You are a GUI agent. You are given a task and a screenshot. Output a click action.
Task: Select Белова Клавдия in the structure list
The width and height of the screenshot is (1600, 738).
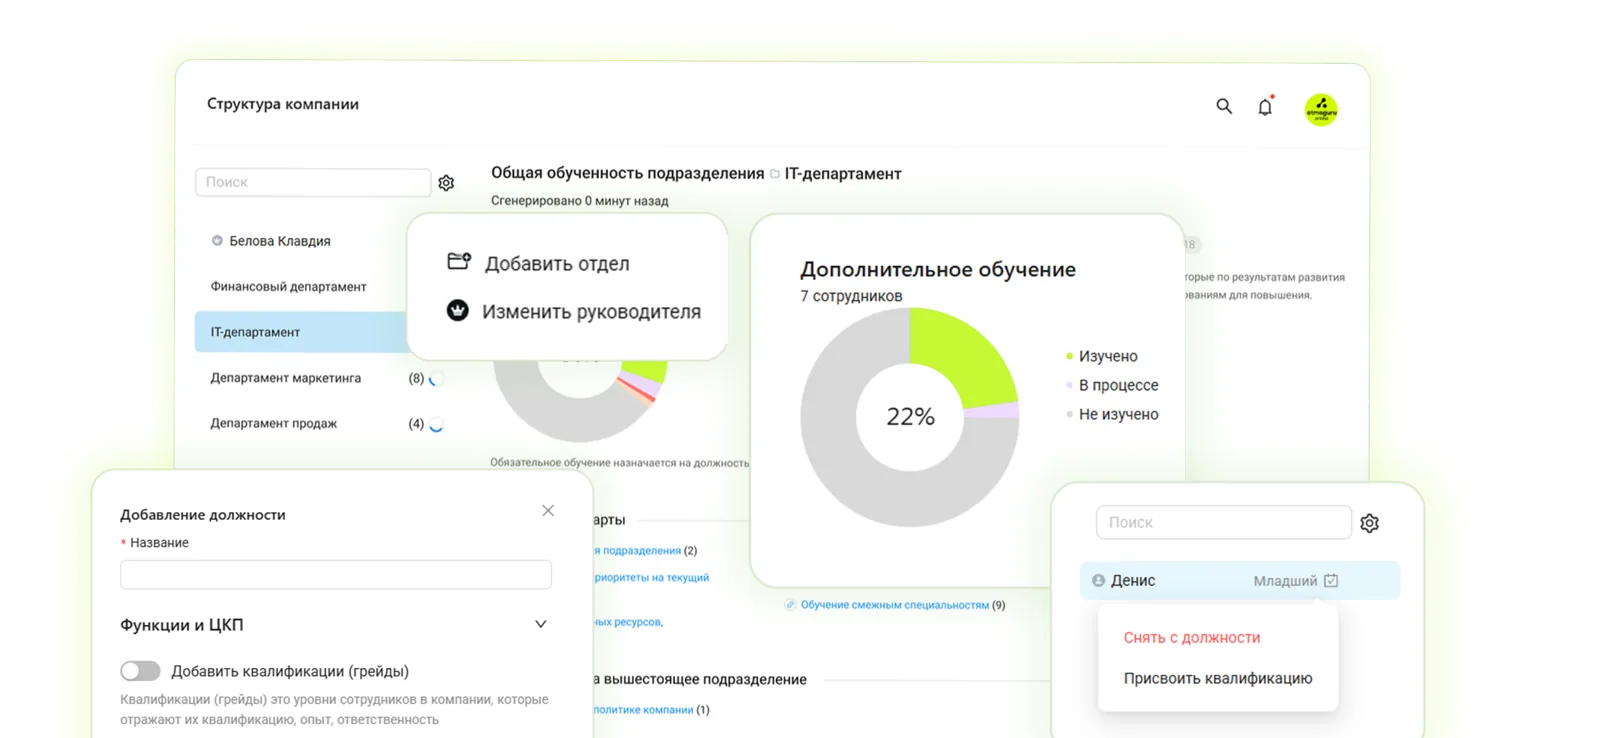(x=280, y=241)
